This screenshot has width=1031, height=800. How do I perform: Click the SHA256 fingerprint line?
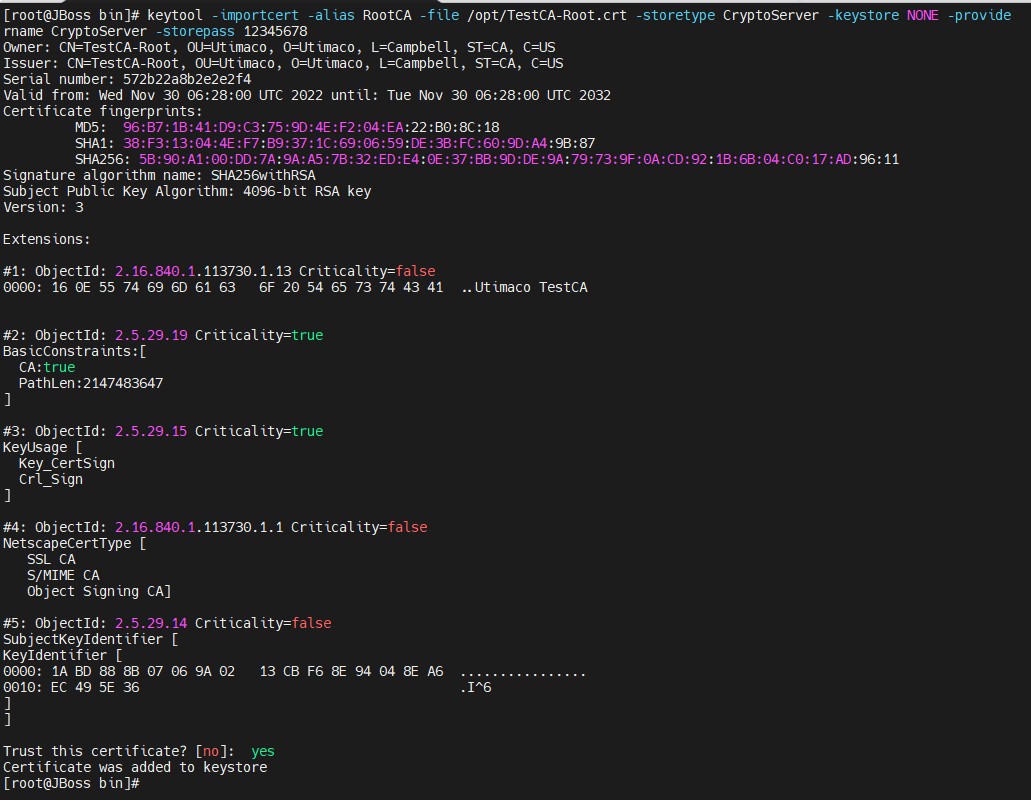click(487, 159)
